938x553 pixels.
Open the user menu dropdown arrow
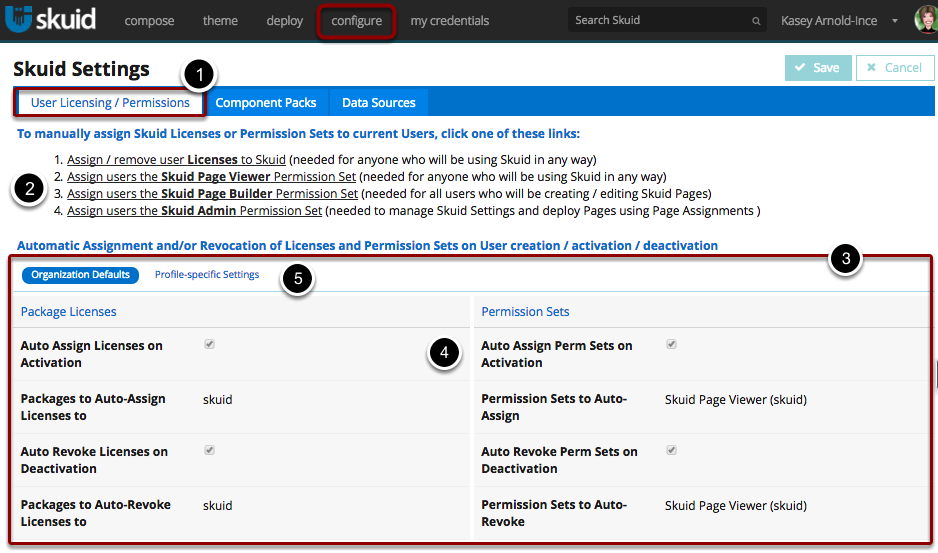pyautogui.click(x=893, y=21)
